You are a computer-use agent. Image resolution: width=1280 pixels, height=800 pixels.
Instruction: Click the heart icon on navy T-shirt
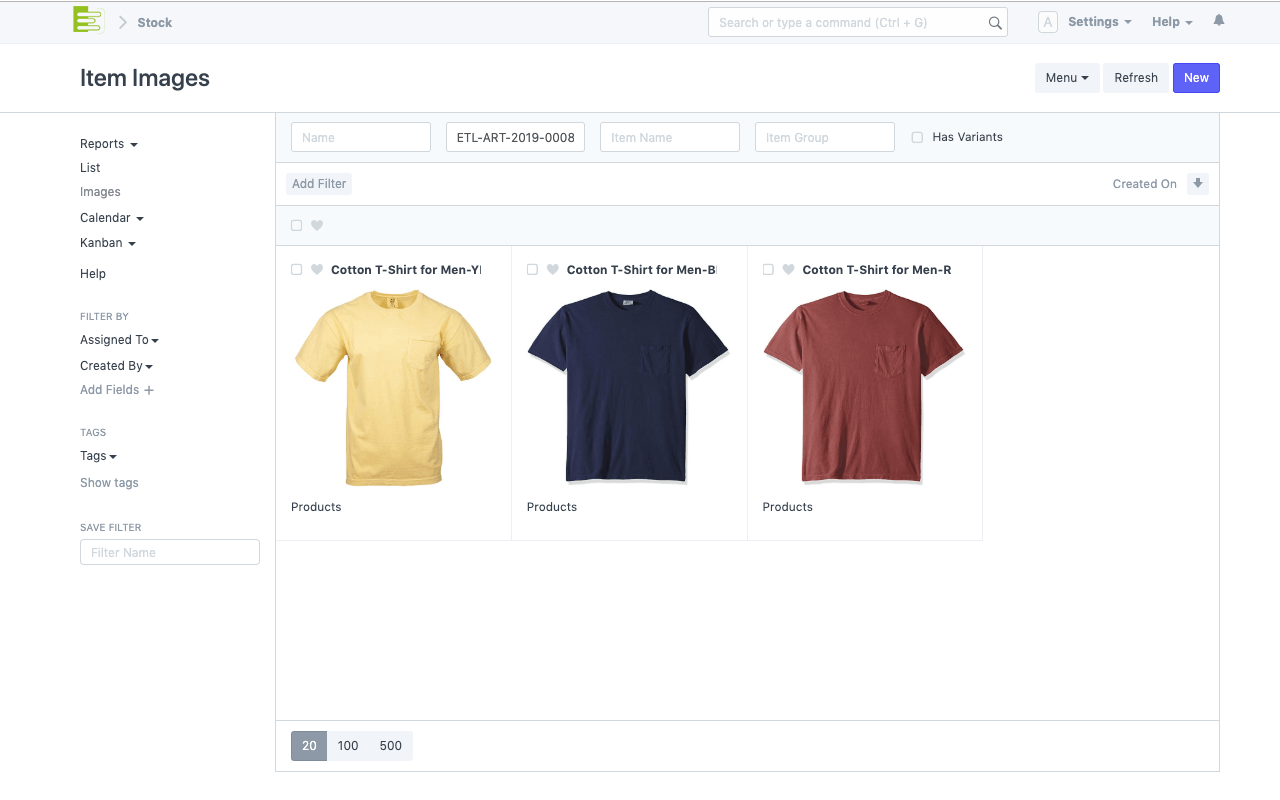click(x=553, y=270)
